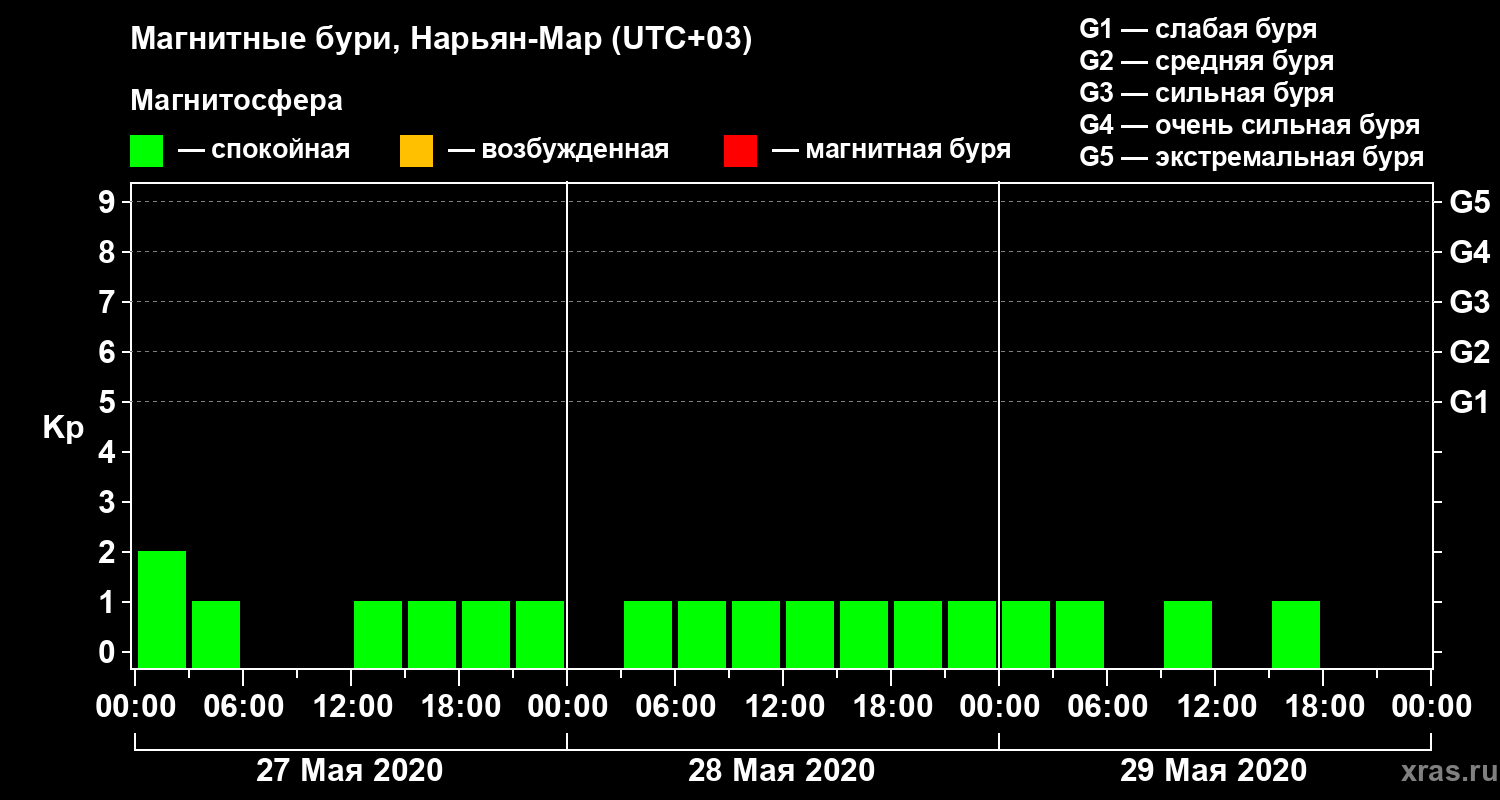The width and height of the screenshot is (1500, 800).
Task: Click the '— магнитная буря' legend label
Action: (892, 151)
